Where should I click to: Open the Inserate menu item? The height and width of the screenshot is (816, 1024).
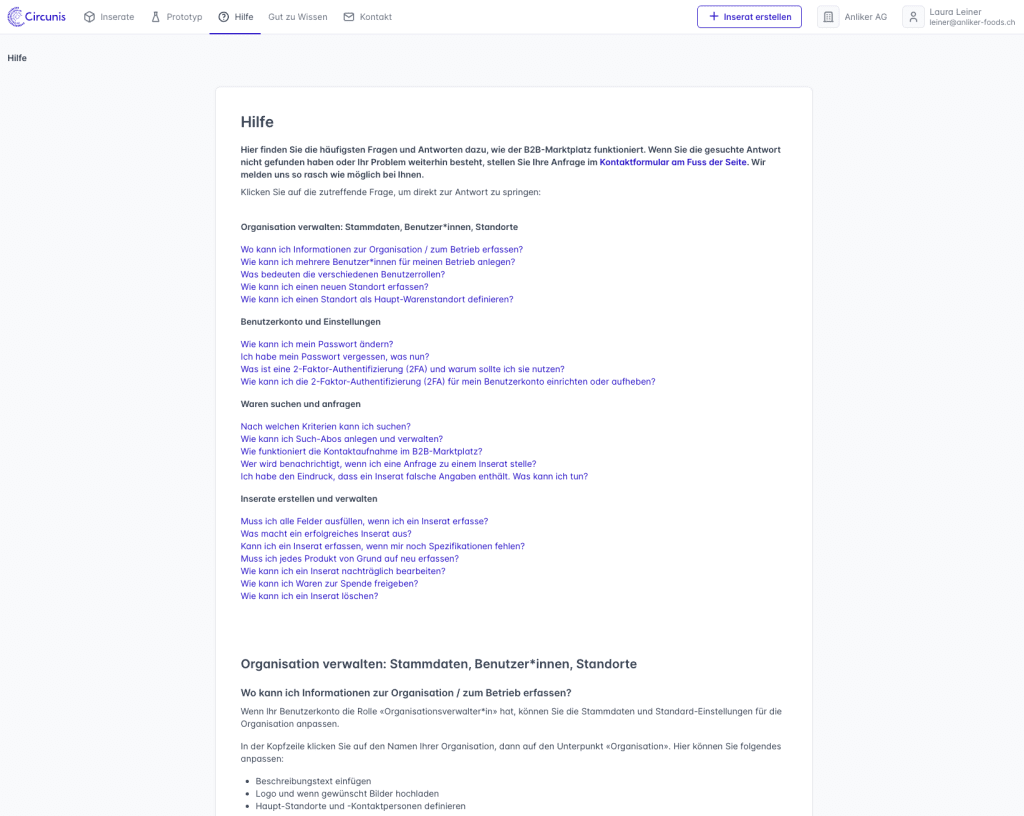(117, 17)
